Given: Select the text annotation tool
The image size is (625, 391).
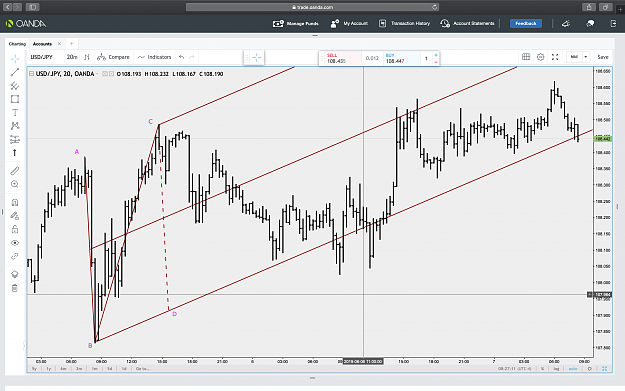Looking at the screenshot, I should pyautogui.click(x=15, y=112).
